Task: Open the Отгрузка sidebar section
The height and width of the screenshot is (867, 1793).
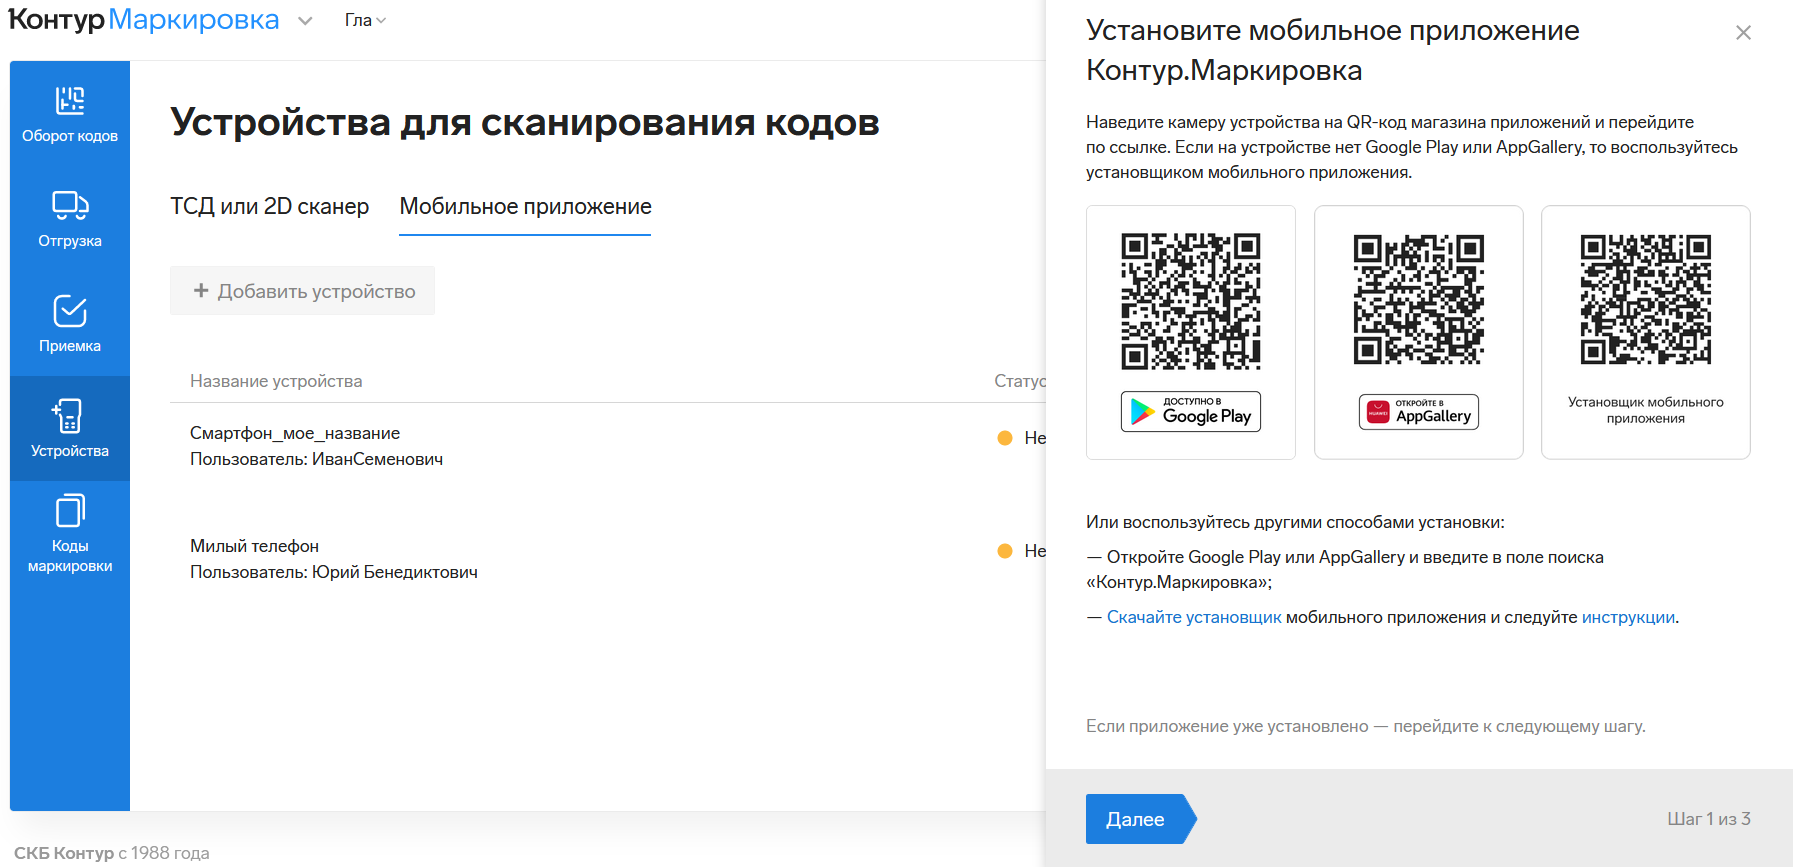Action: [x=70, y=219]
